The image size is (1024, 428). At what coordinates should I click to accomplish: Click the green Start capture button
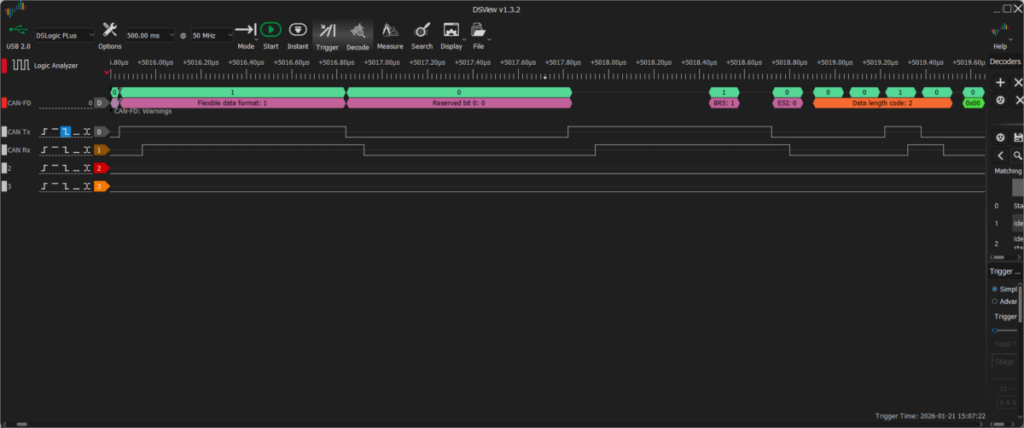coord(271,31)
